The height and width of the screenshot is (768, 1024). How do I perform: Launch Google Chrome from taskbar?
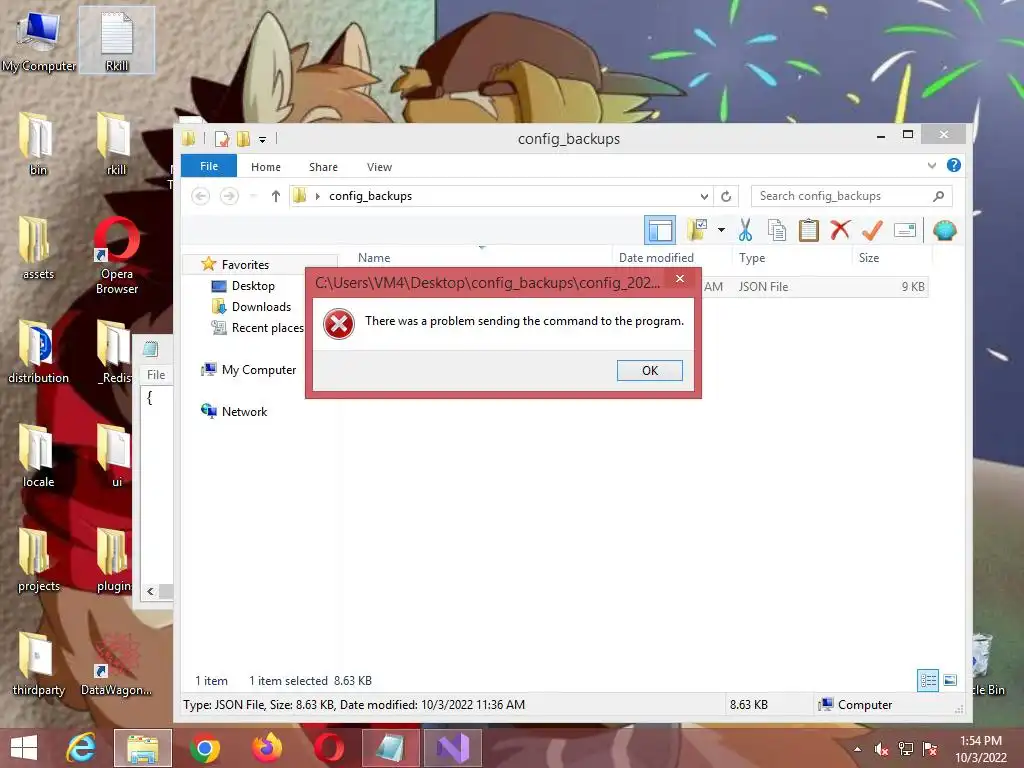[x=204, y=748]
